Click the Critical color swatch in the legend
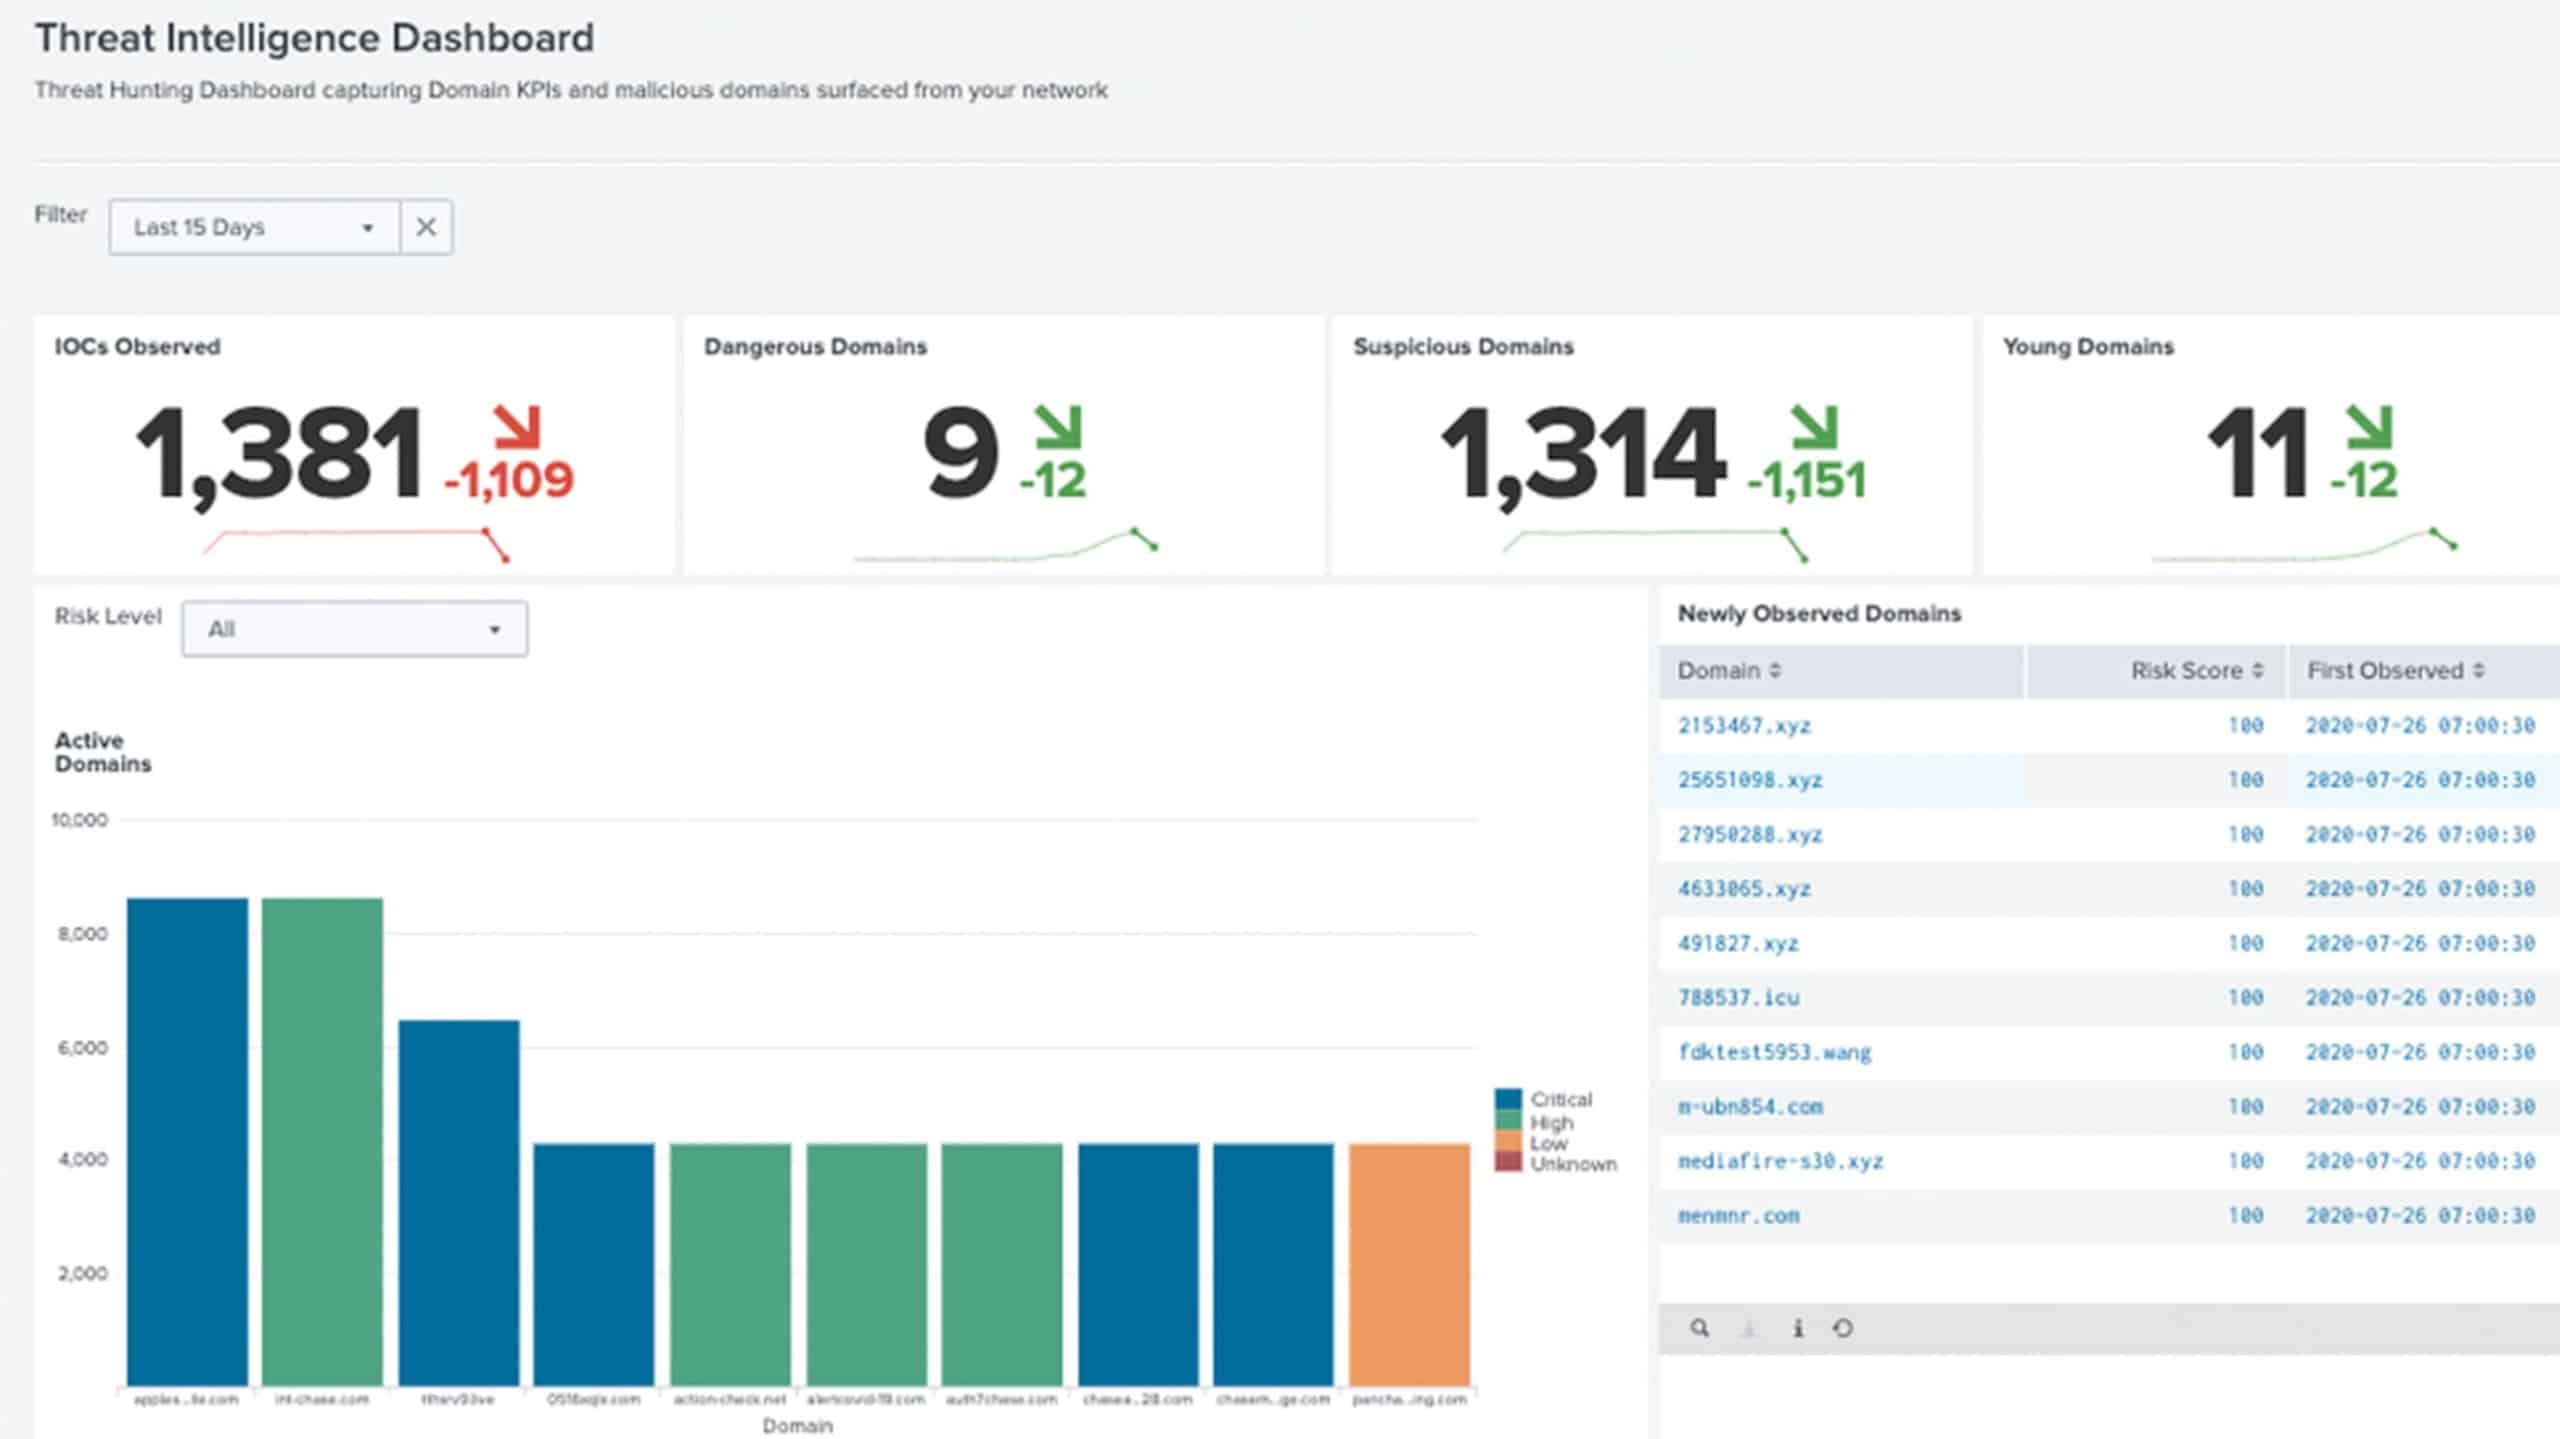Viewport: 2560px width, 1439px height. (x=1507, y=1100)
